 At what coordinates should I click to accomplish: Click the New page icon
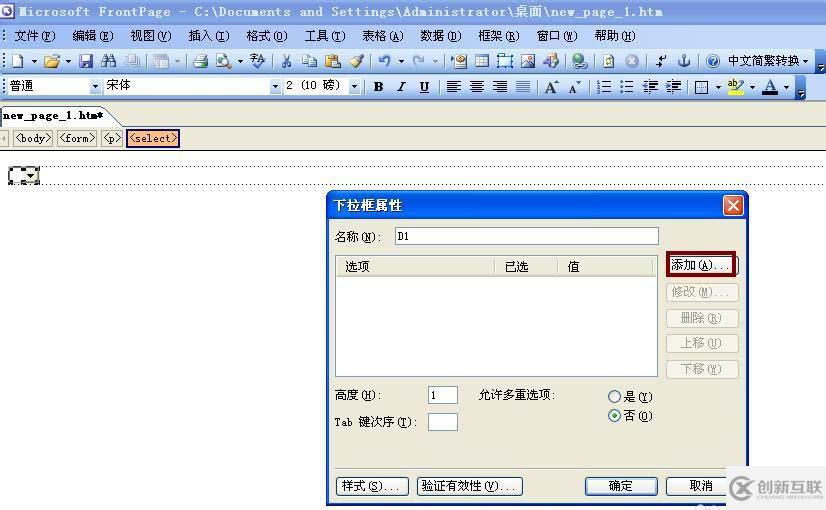click(17, 61)
